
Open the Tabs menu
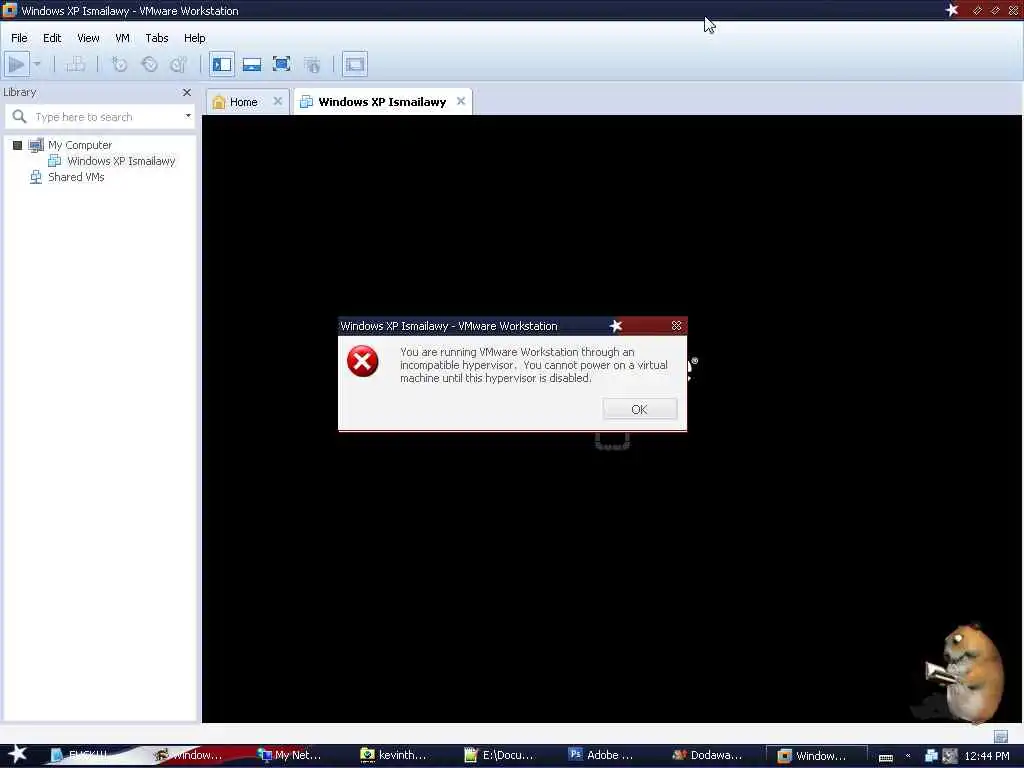(157, 38)
